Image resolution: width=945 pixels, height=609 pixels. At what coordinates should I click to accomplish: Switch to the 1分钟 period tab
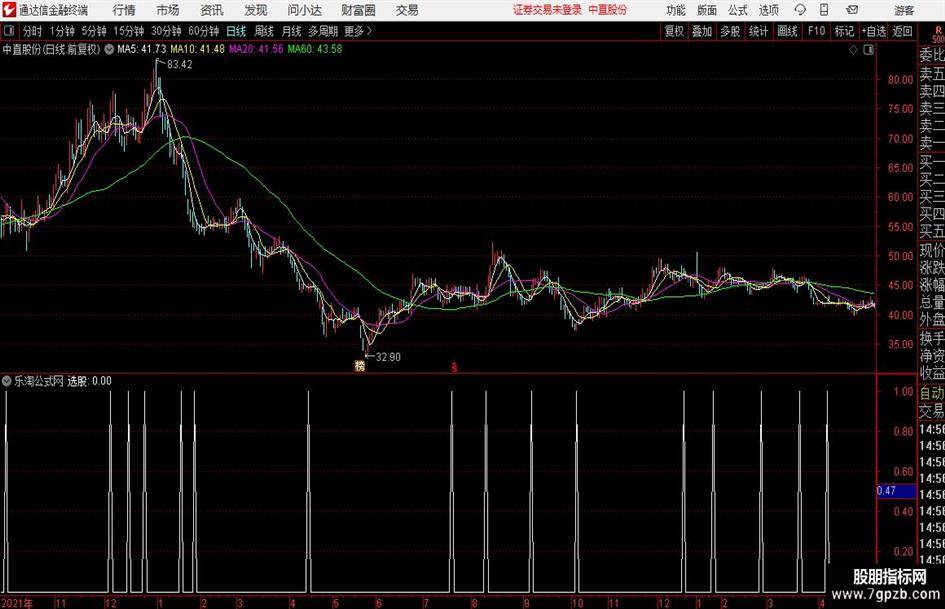pos(62,31)
